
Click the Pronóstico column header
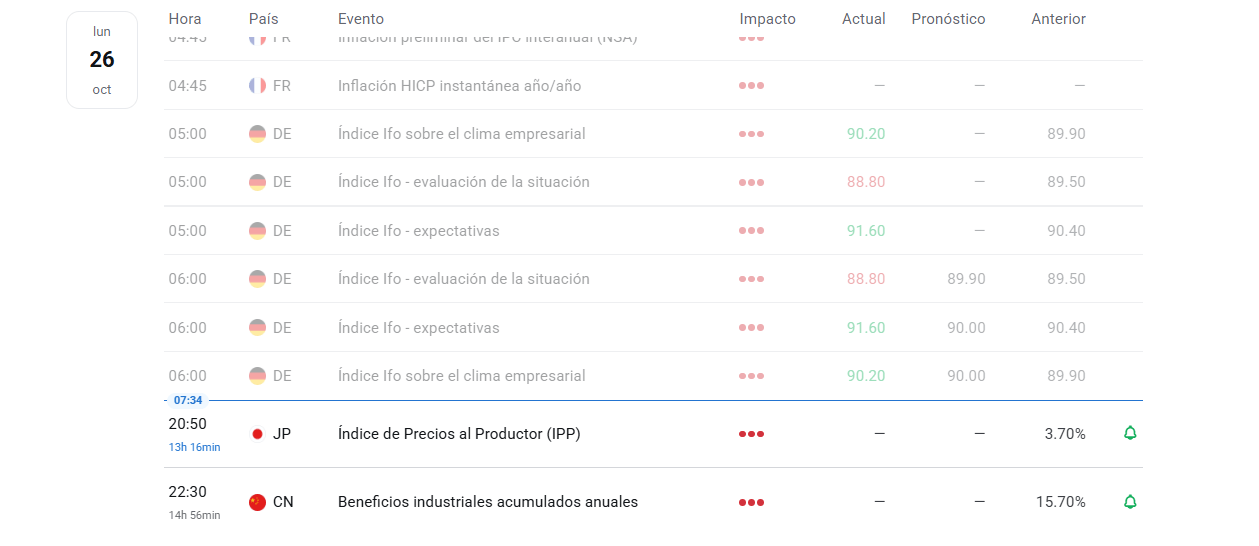[x=948, y=19]
